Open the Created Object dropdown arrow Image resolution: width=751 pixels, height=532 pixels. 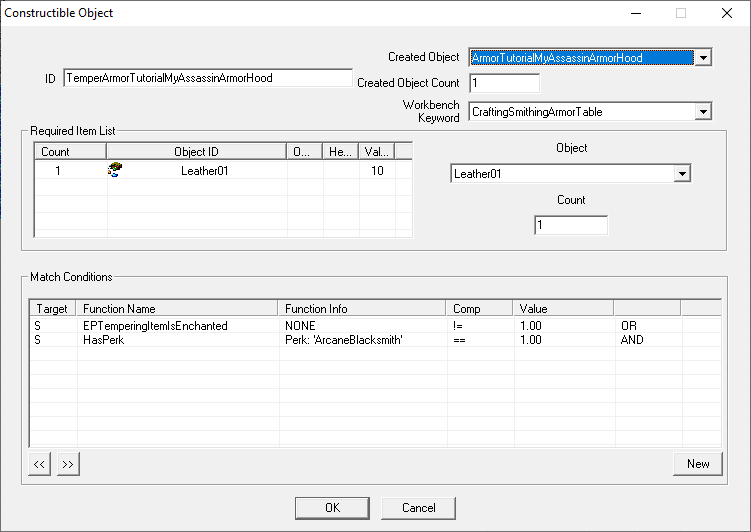pos(703,58)
